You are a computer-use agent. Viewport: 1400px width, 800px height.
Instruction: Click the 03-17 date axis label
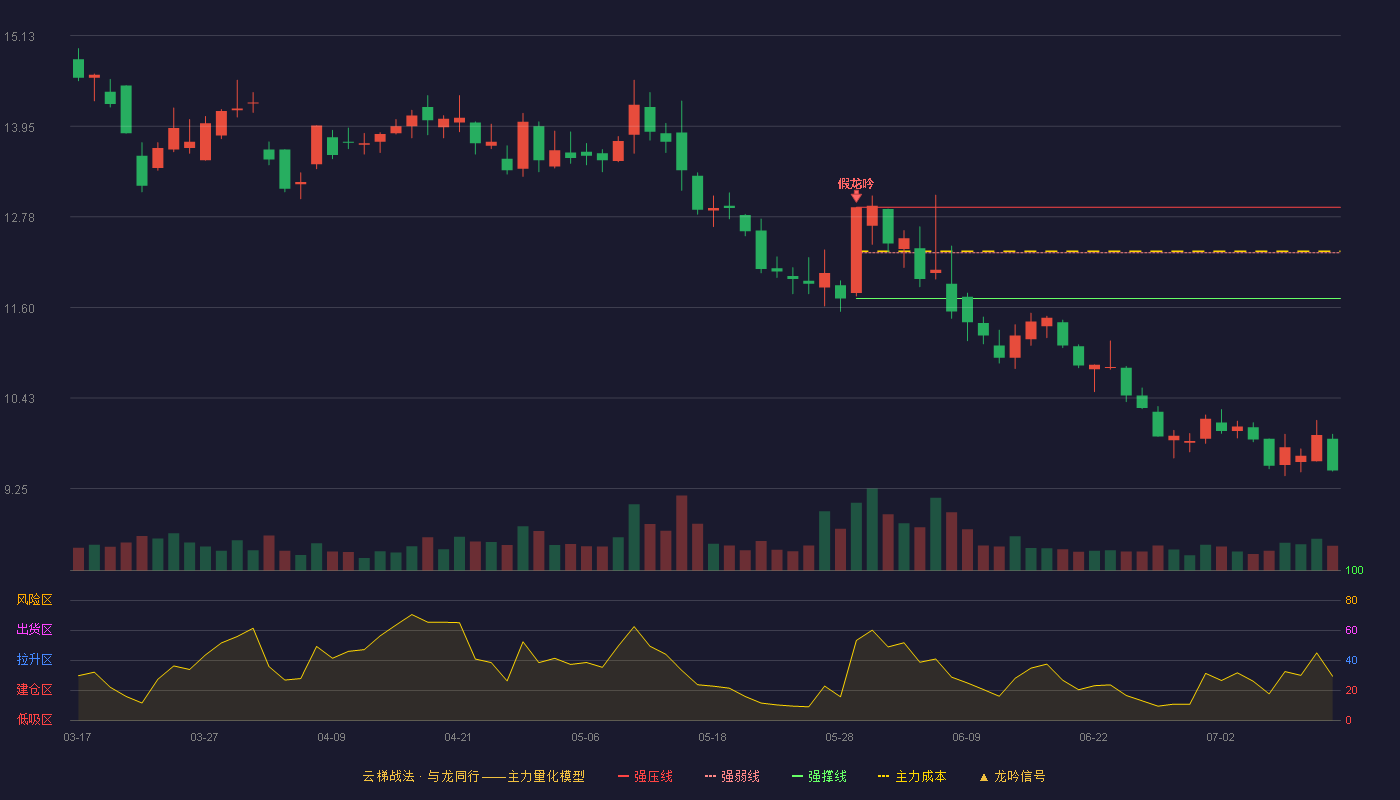[x=77, y=737]
